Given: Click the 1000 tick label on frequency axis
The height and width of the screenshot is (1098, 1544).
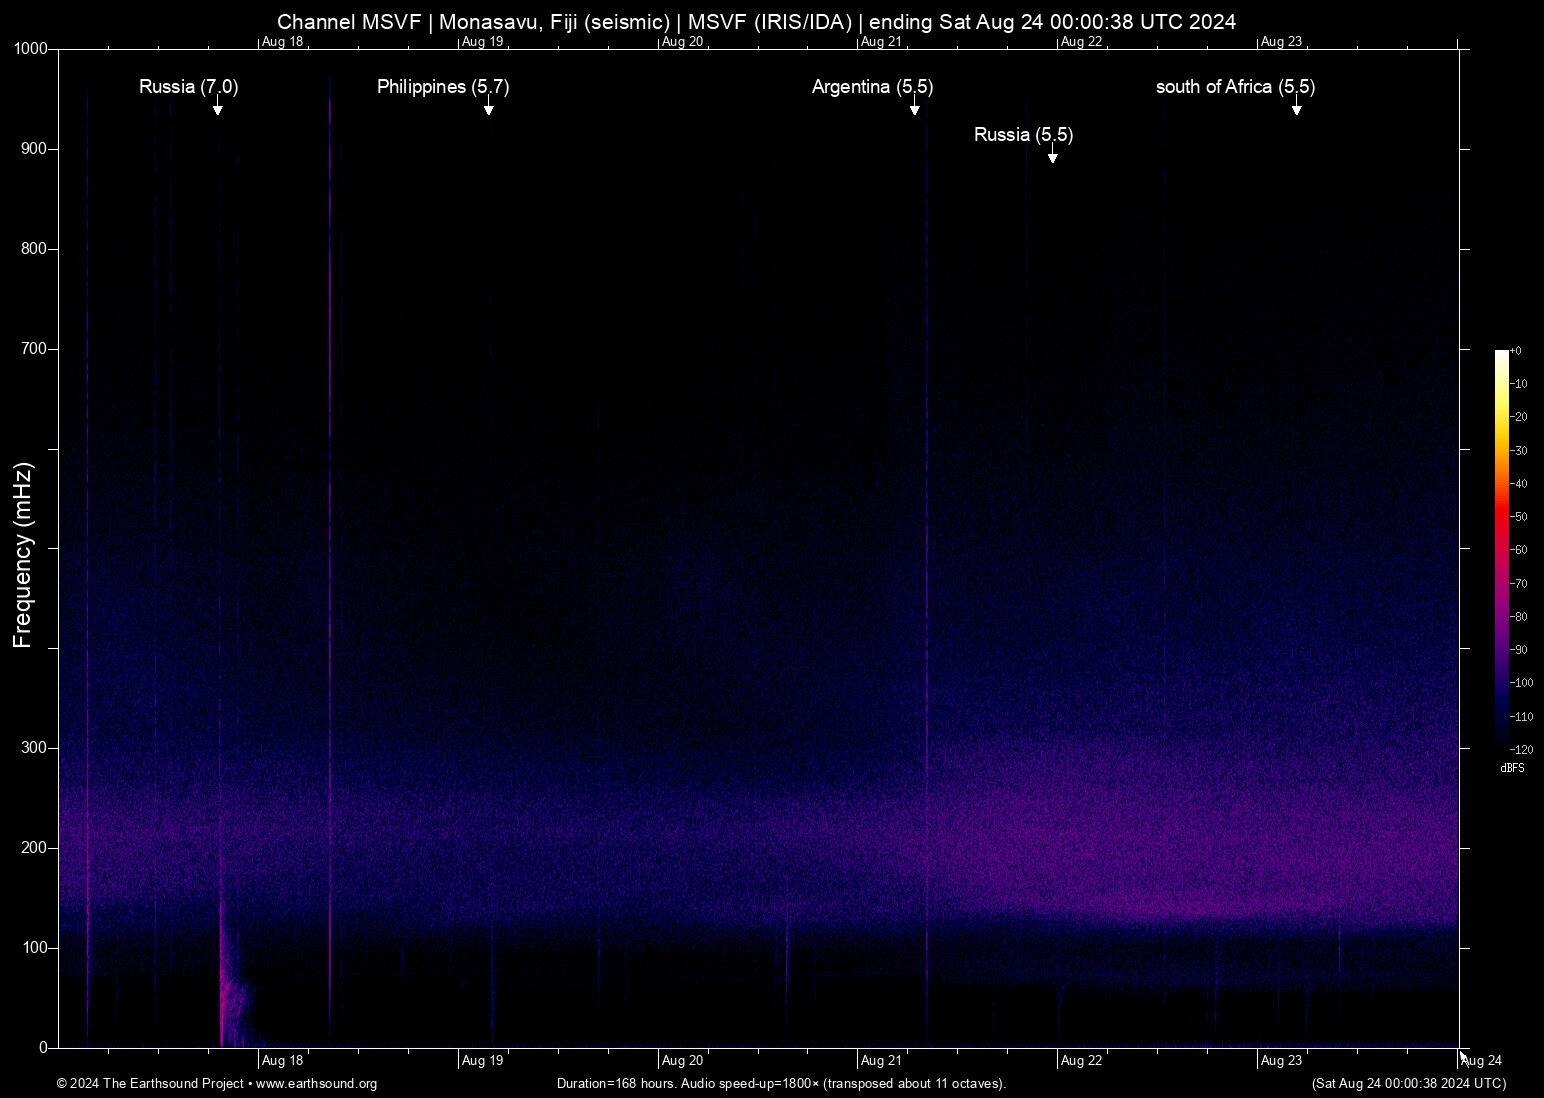Looking at the screenshot, I should click(x=30, y=49).
